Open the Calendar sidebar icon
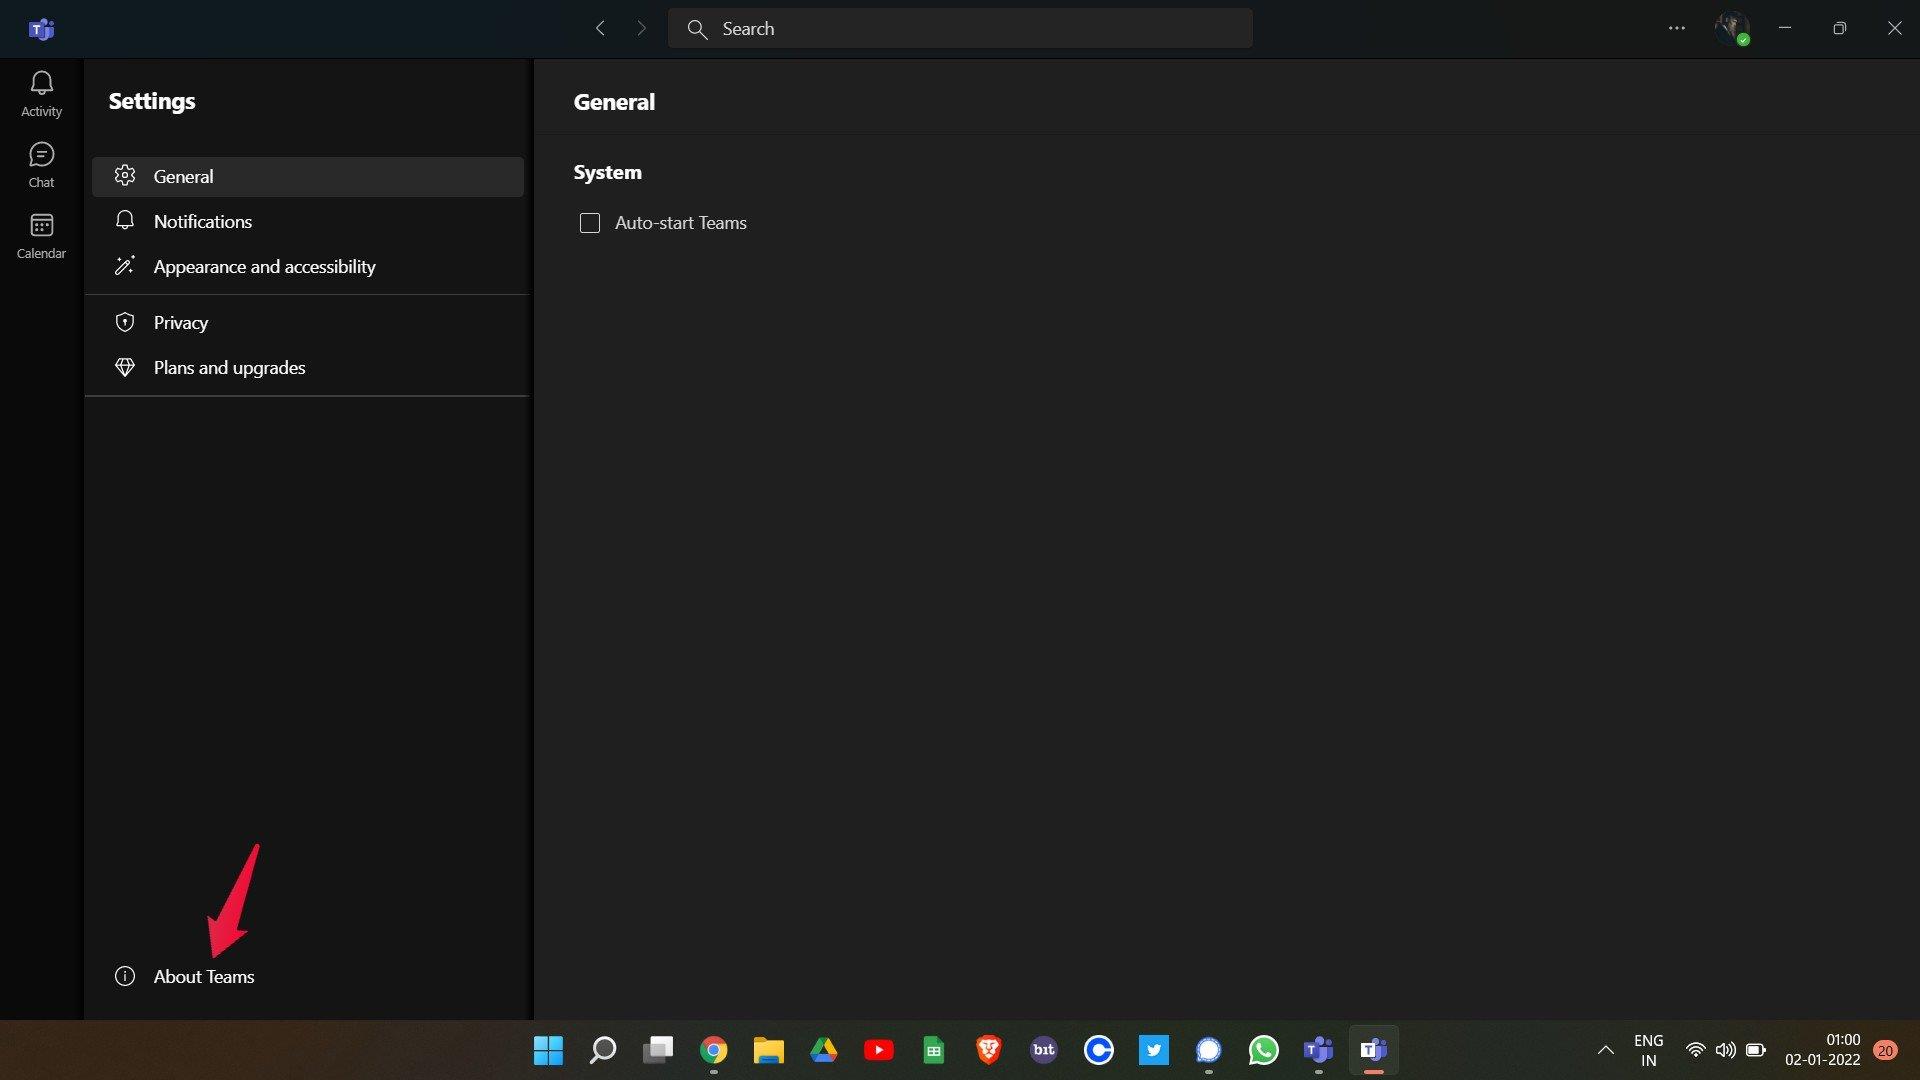The height and width of the screenshot is (1080, 1920). [41, 236]
